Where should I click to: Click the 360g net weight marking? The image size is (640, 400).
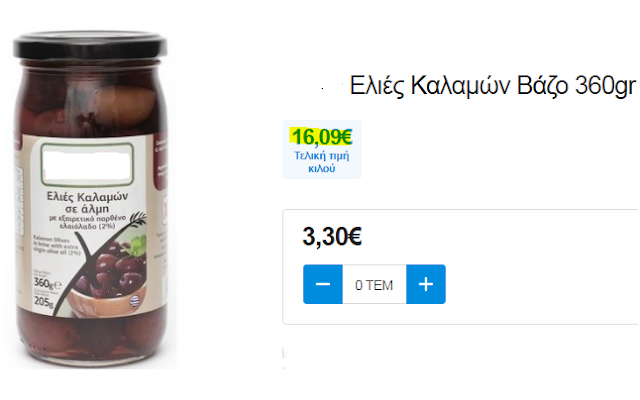coord(46,283)
